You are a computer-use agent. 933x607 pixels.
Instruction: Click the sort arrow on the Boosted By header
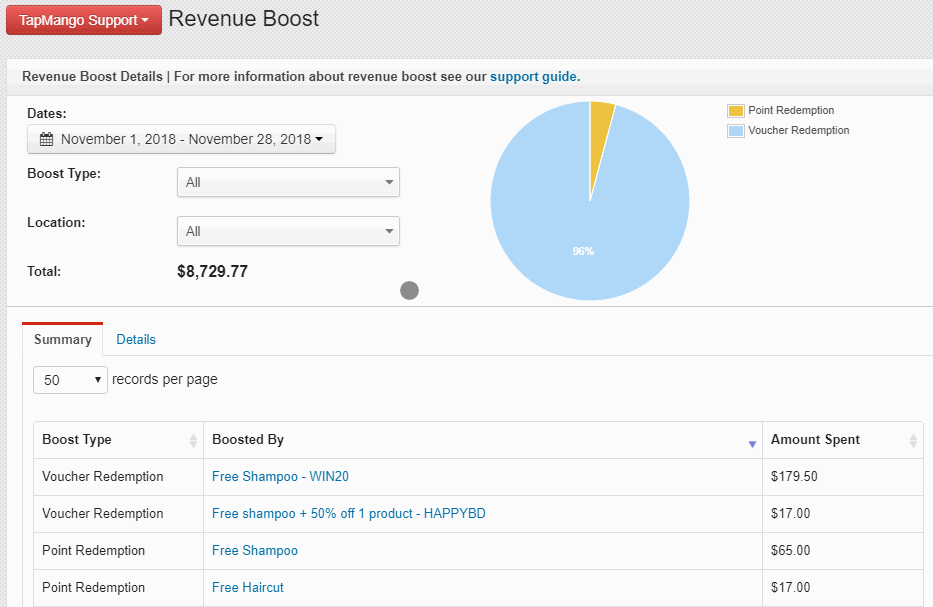tap(753, 443)
